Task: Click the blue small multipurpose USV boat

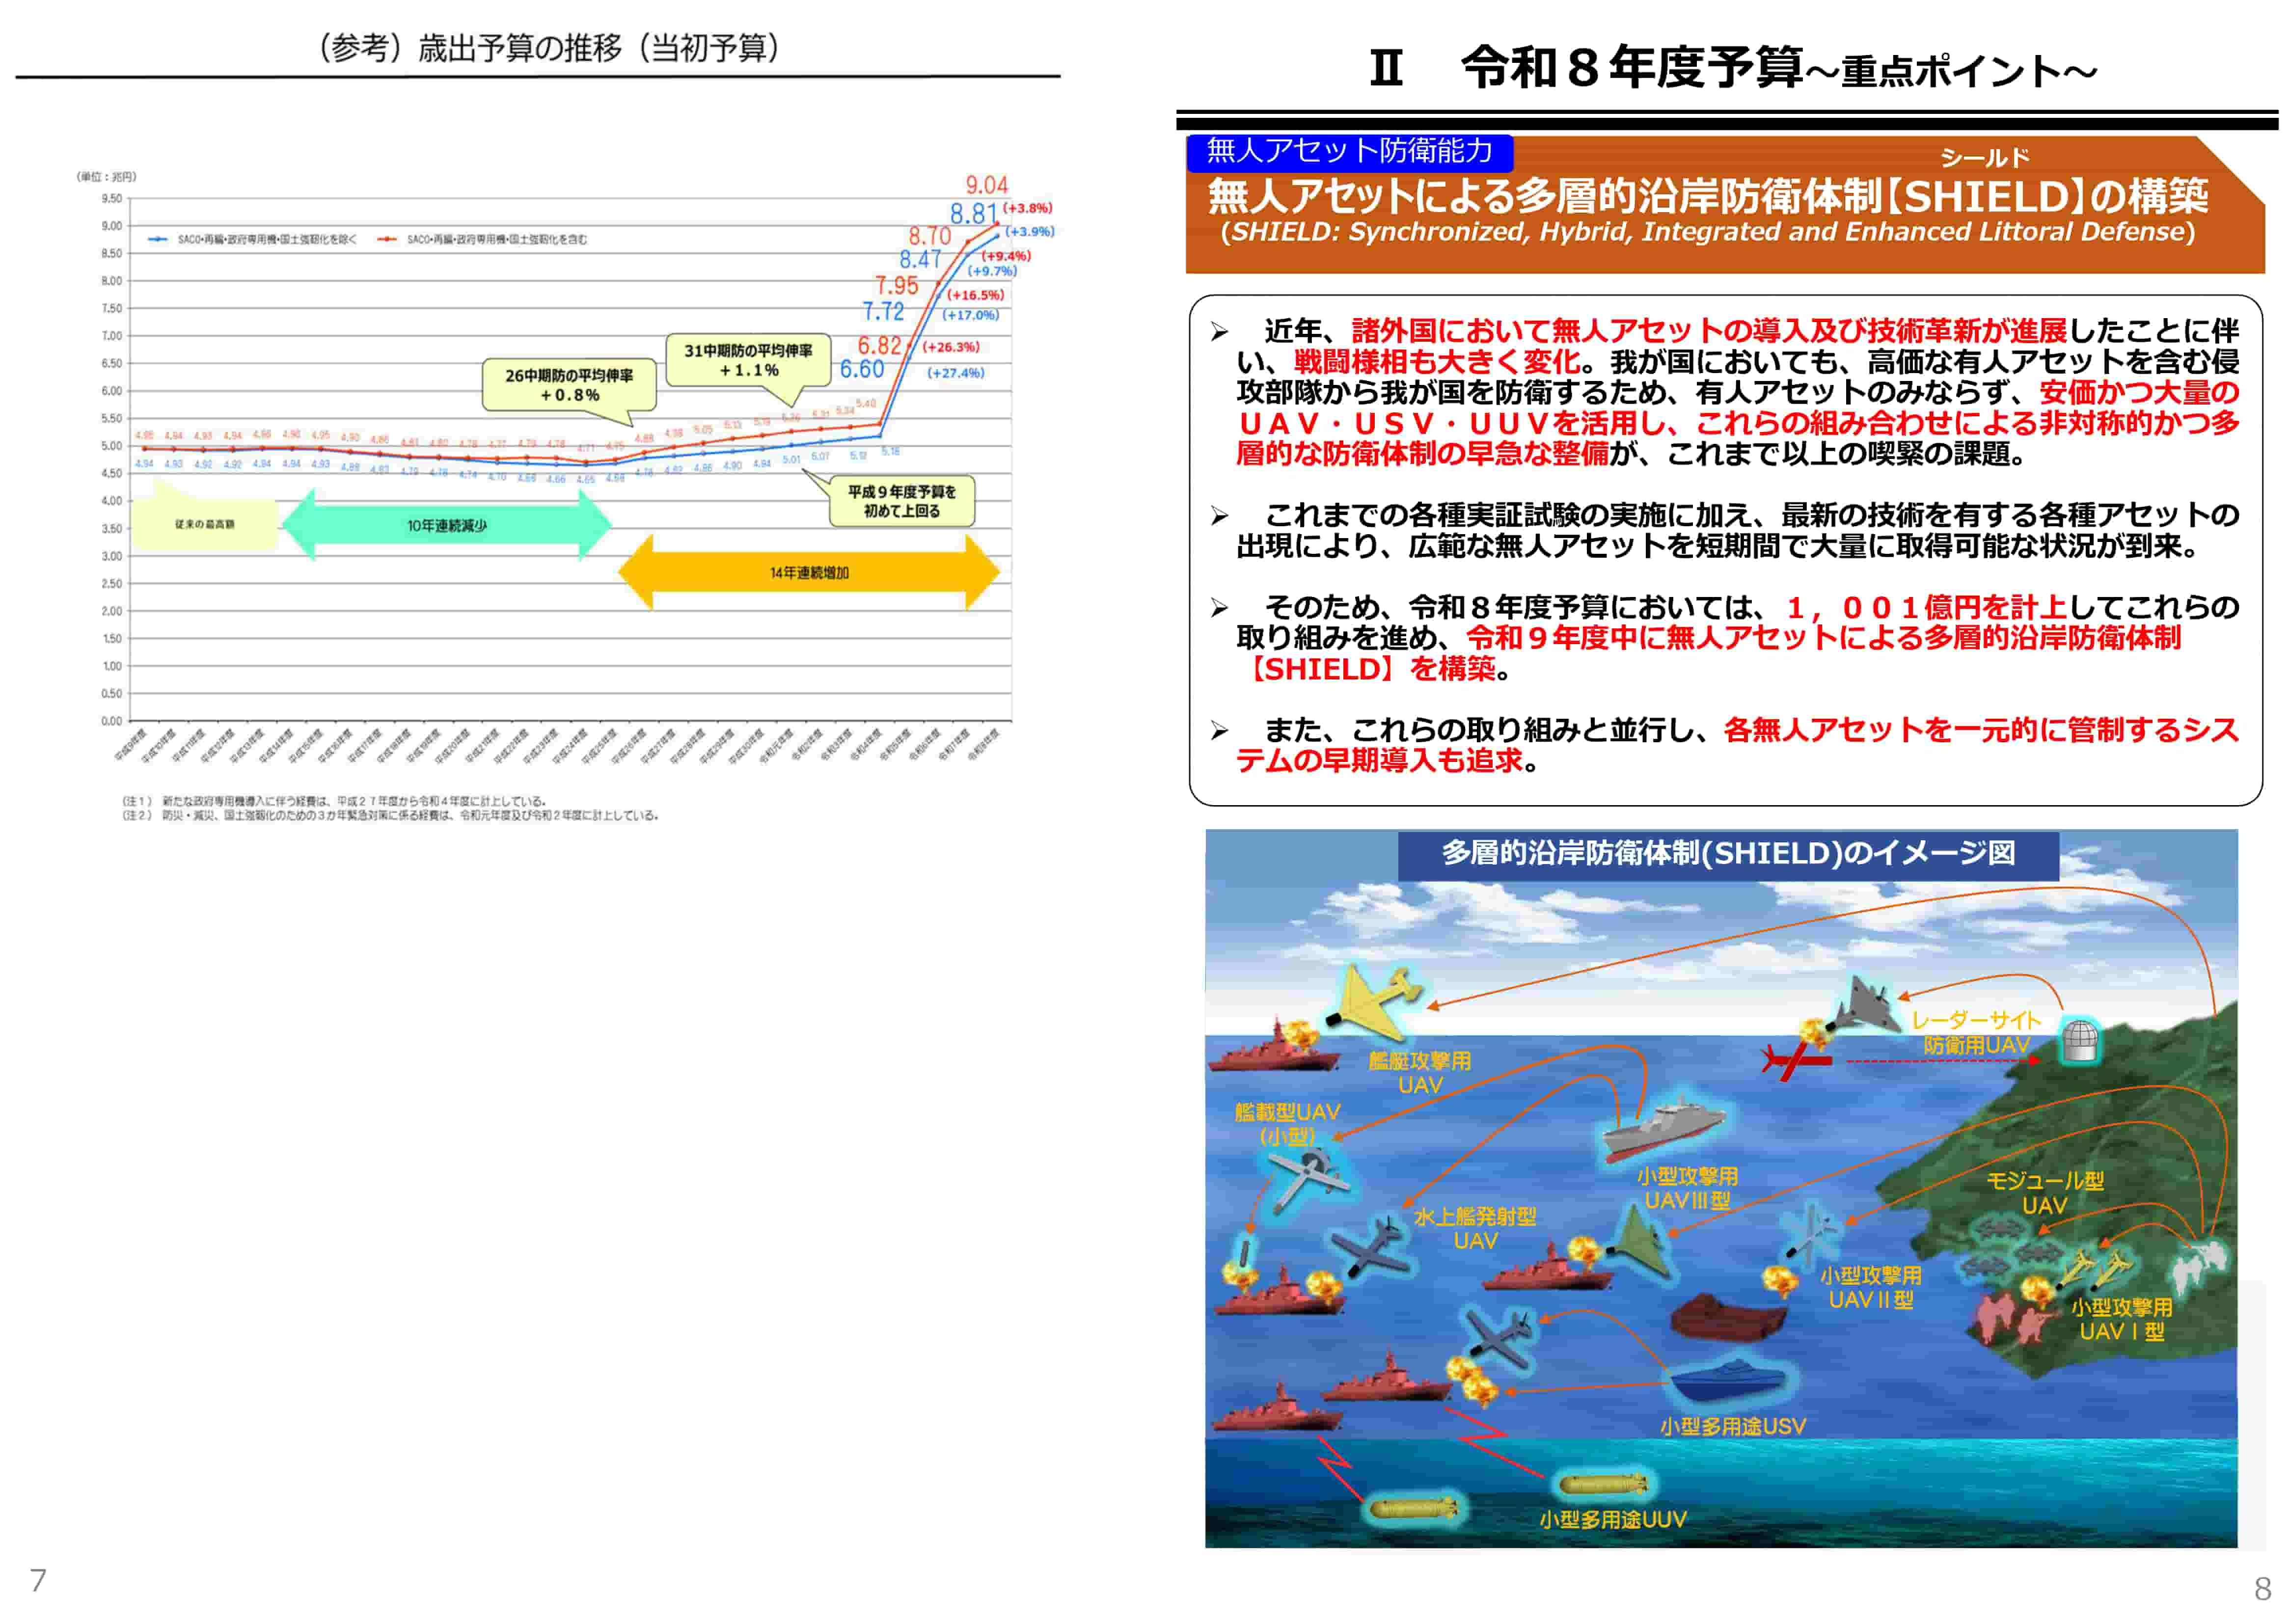Action: (x=1728, y=1383)
